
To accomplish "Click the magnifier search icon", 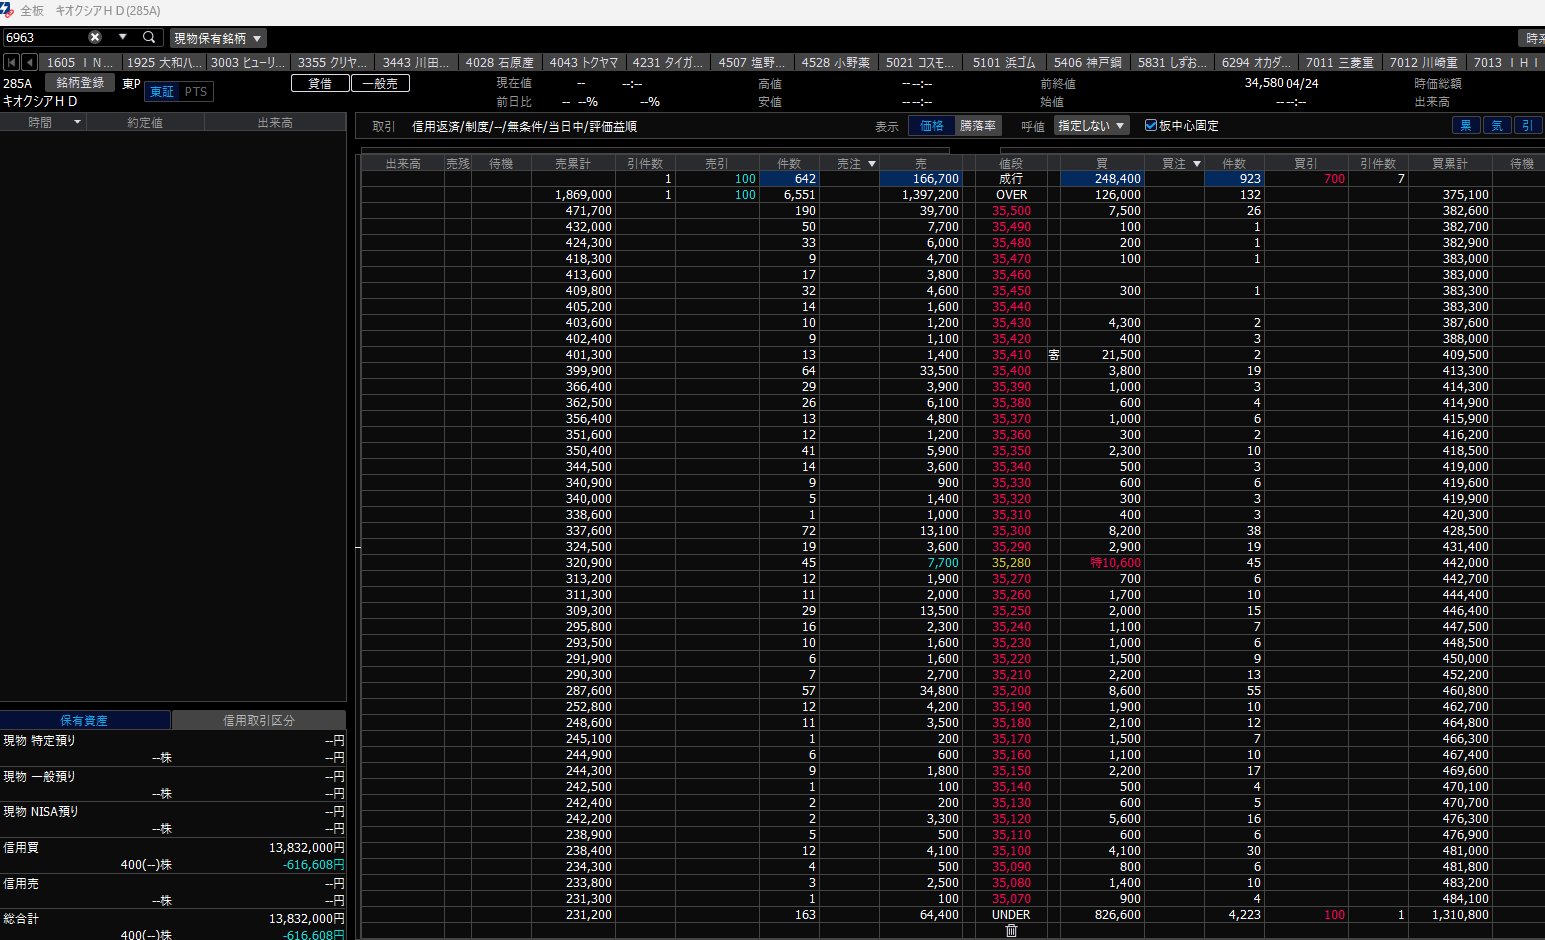I will click(149, 37).
